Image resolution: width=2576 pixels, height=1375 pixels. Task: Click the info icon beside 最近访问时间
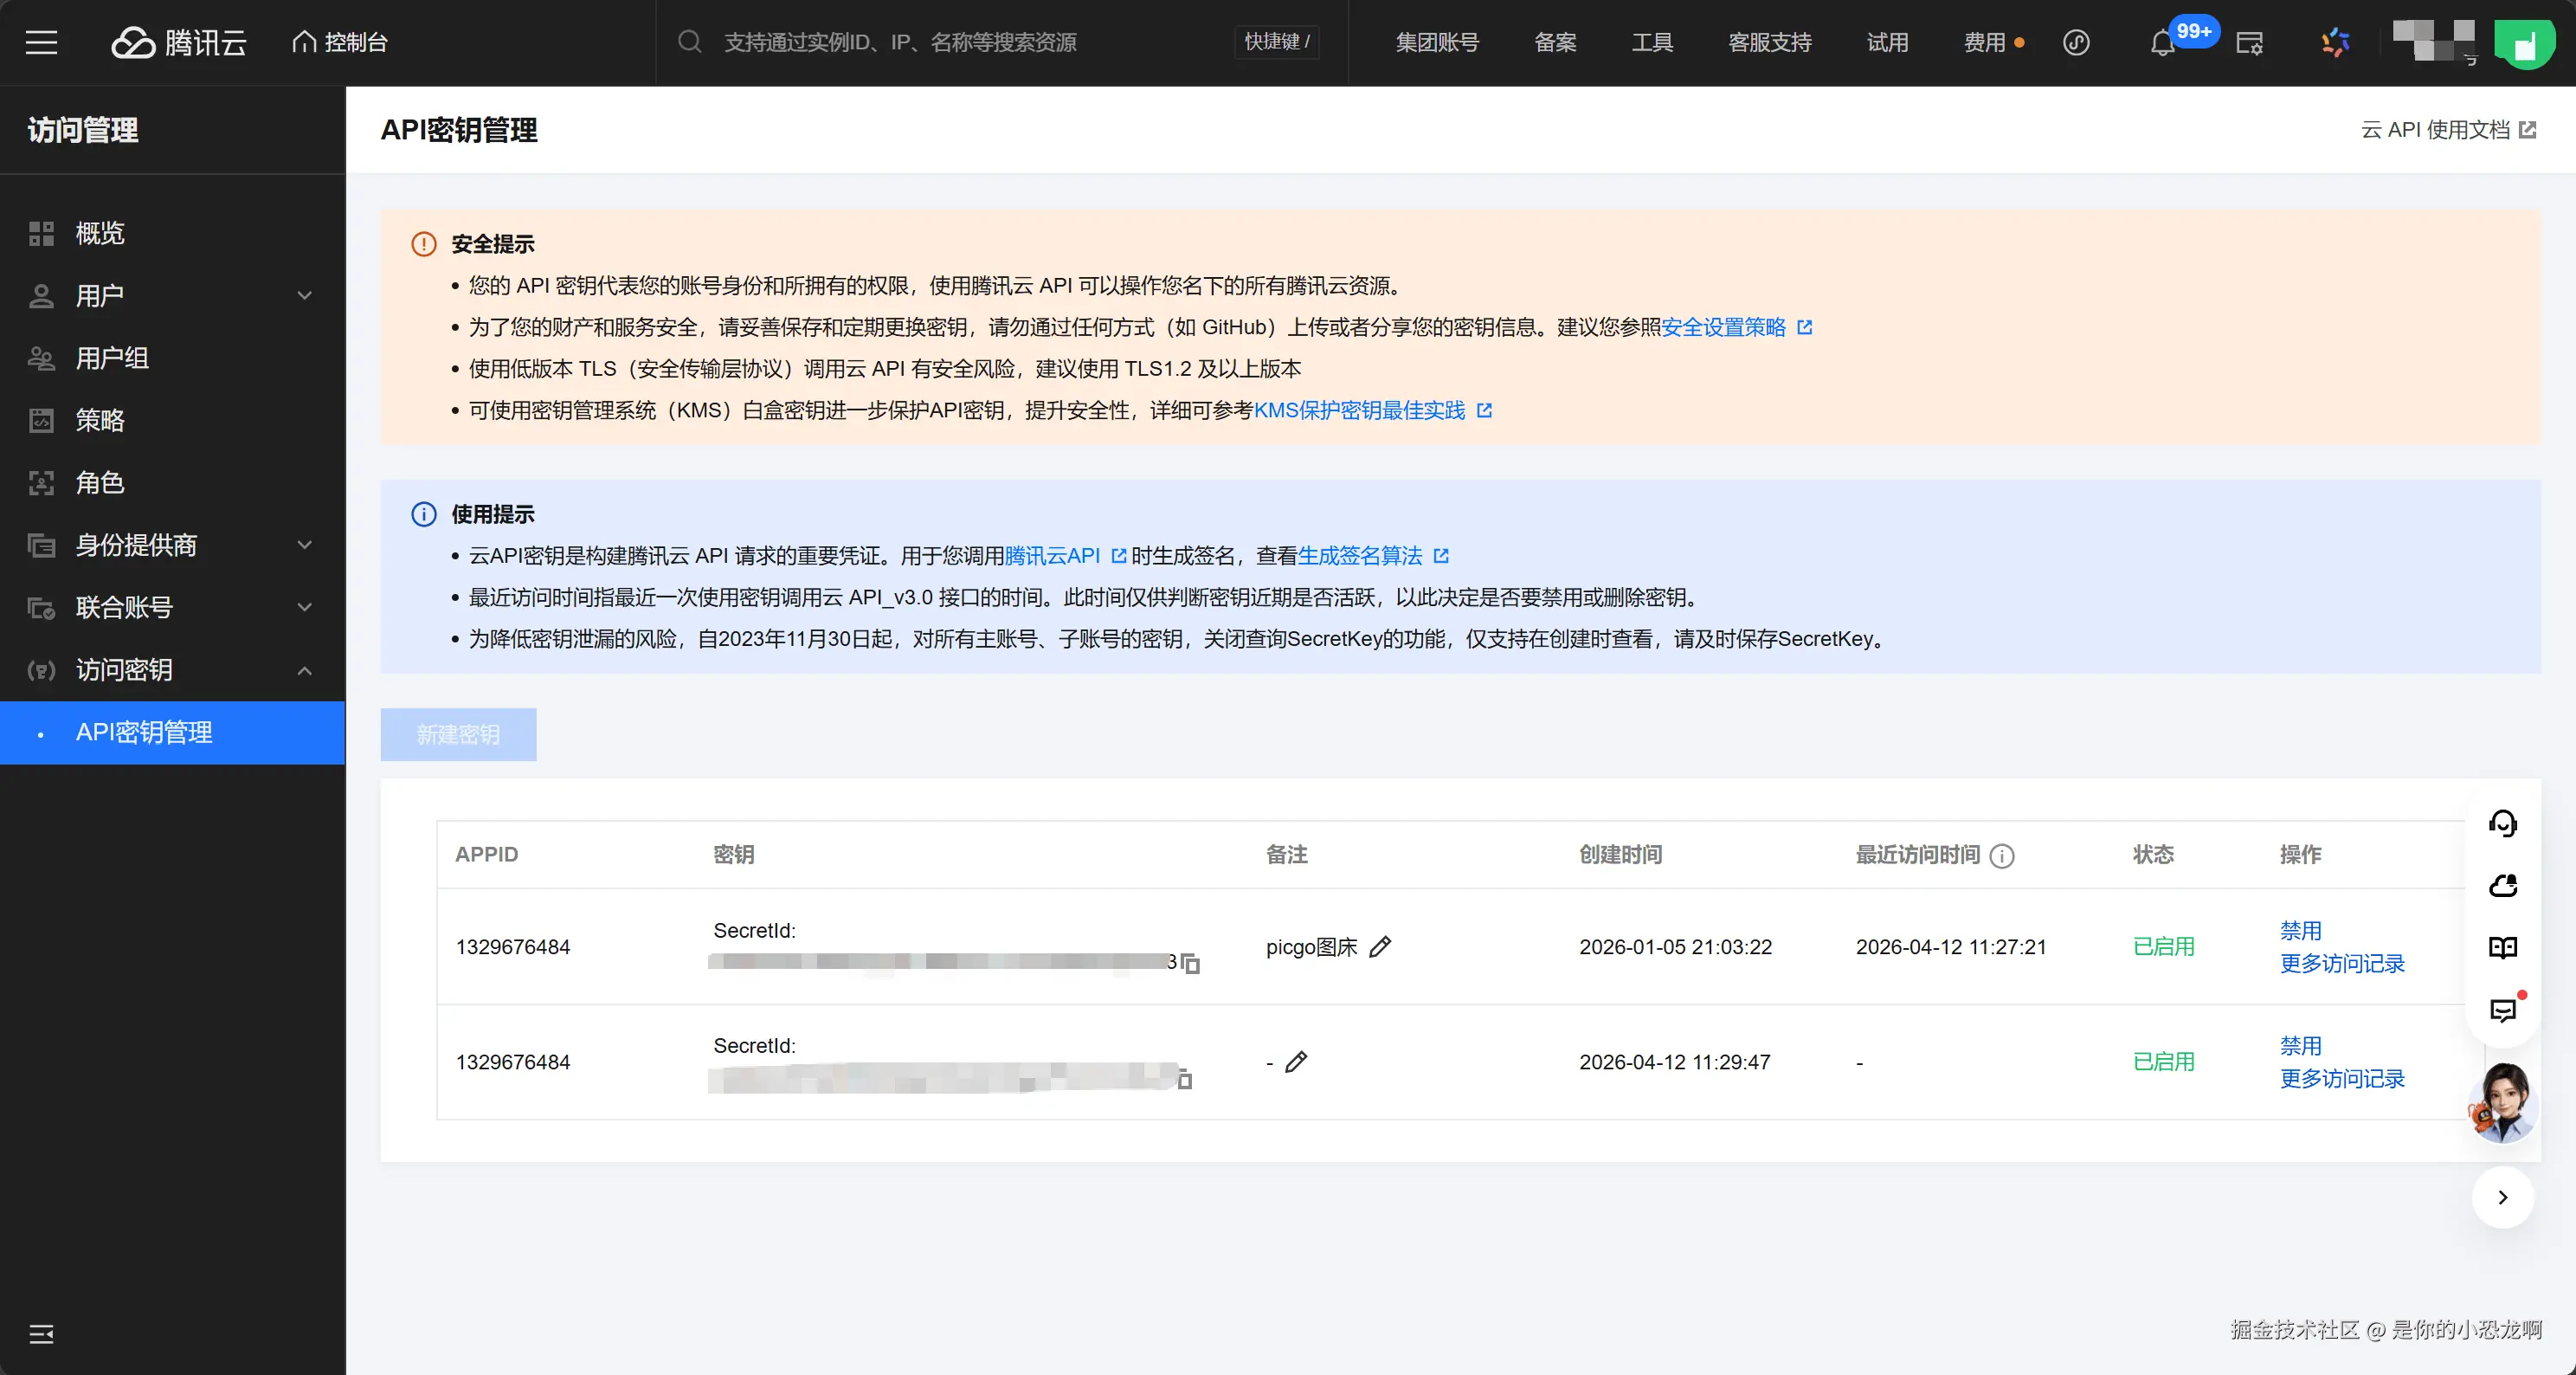point(2002,855)
